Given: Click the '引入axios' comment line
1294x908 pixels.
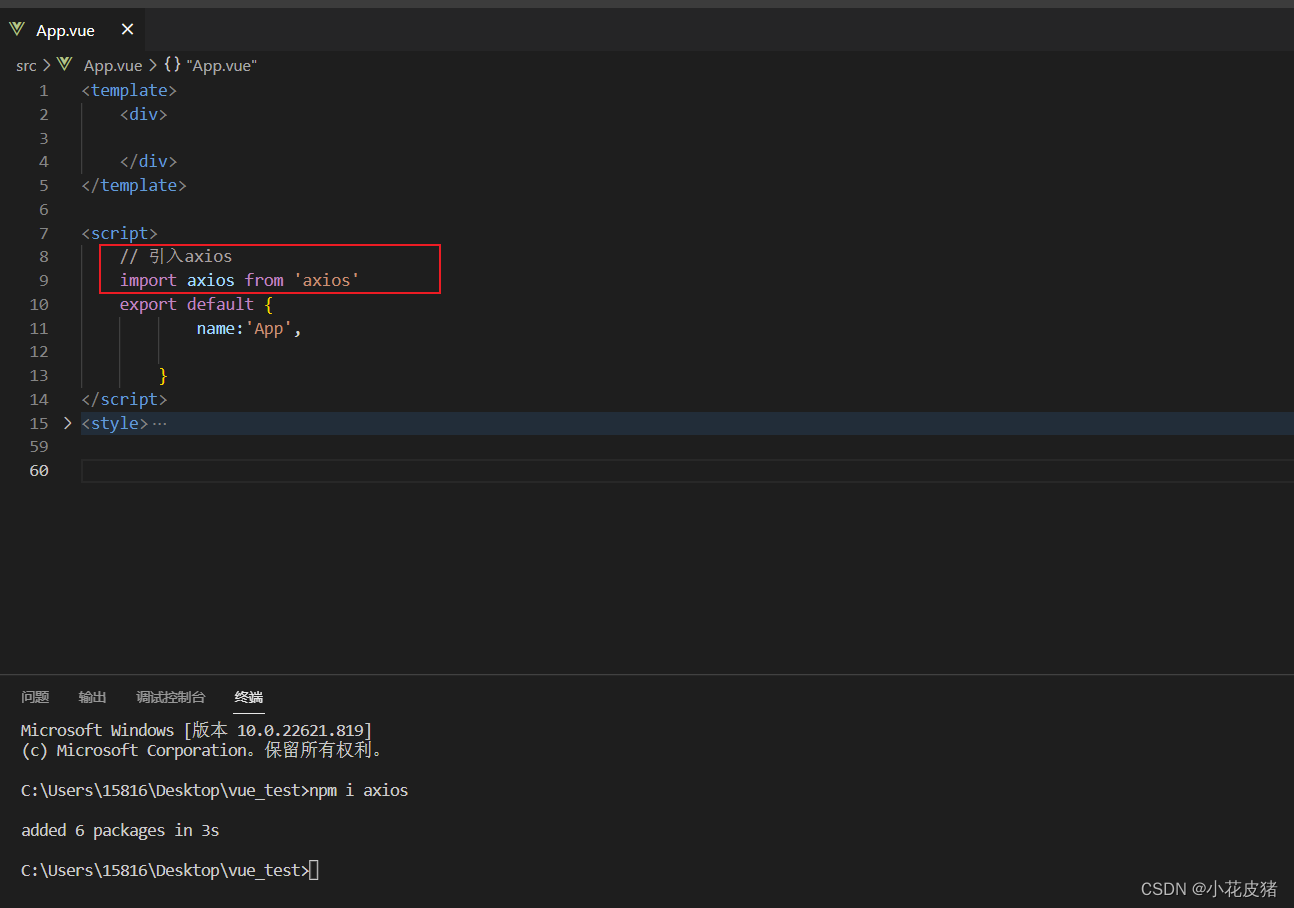Looking at the screenshot, I should tap(176, 256).
